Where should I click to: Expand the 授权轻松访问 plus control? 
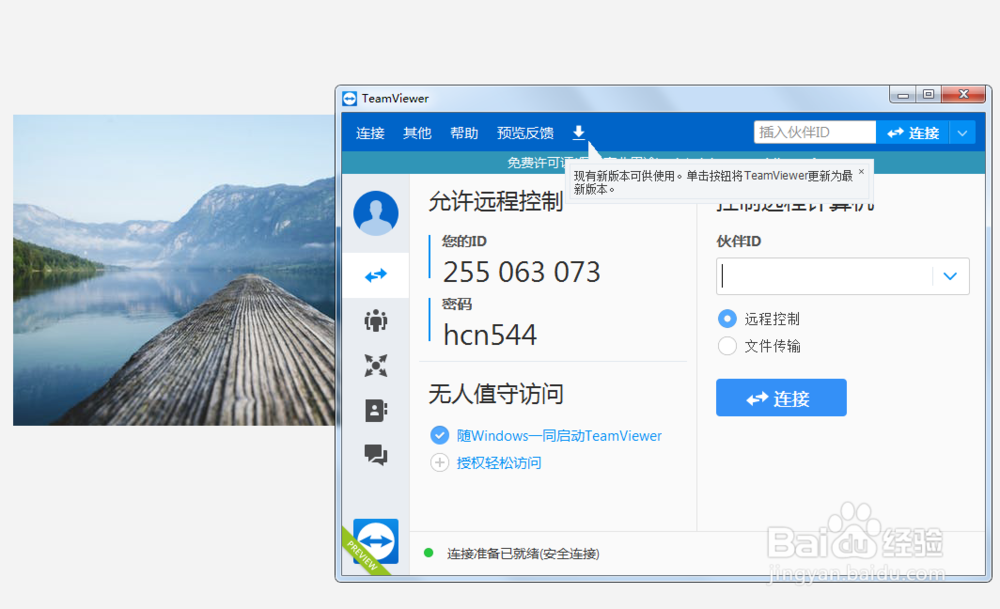[x=440, y=463]
